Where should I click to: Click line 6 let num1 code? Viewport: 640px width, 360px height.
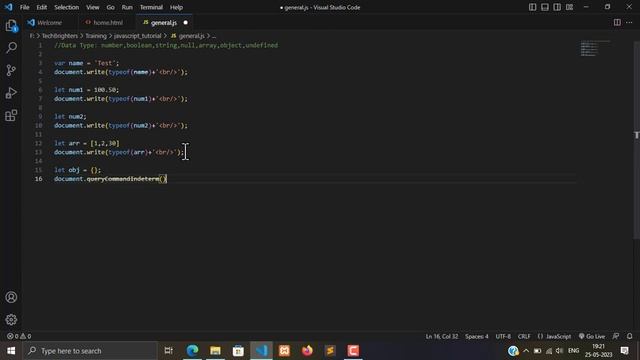[x=87, y=90]
